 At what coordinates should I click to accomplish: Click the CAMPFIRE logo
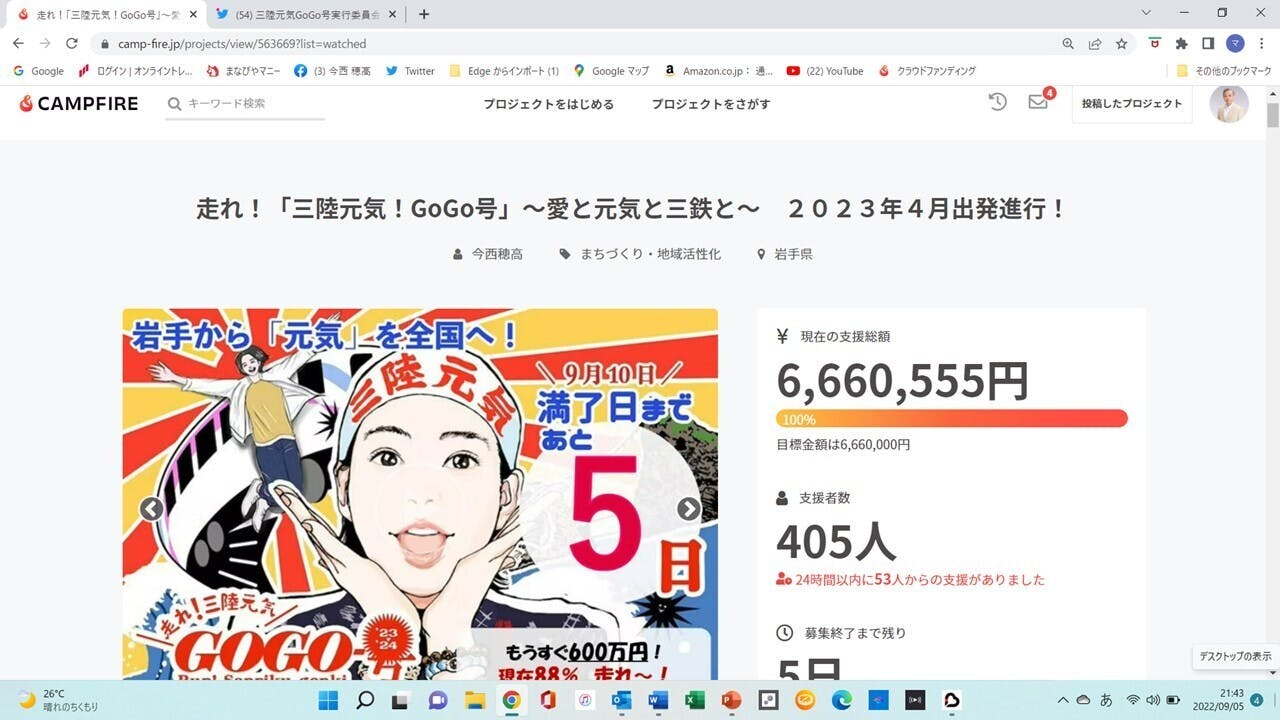79,104
